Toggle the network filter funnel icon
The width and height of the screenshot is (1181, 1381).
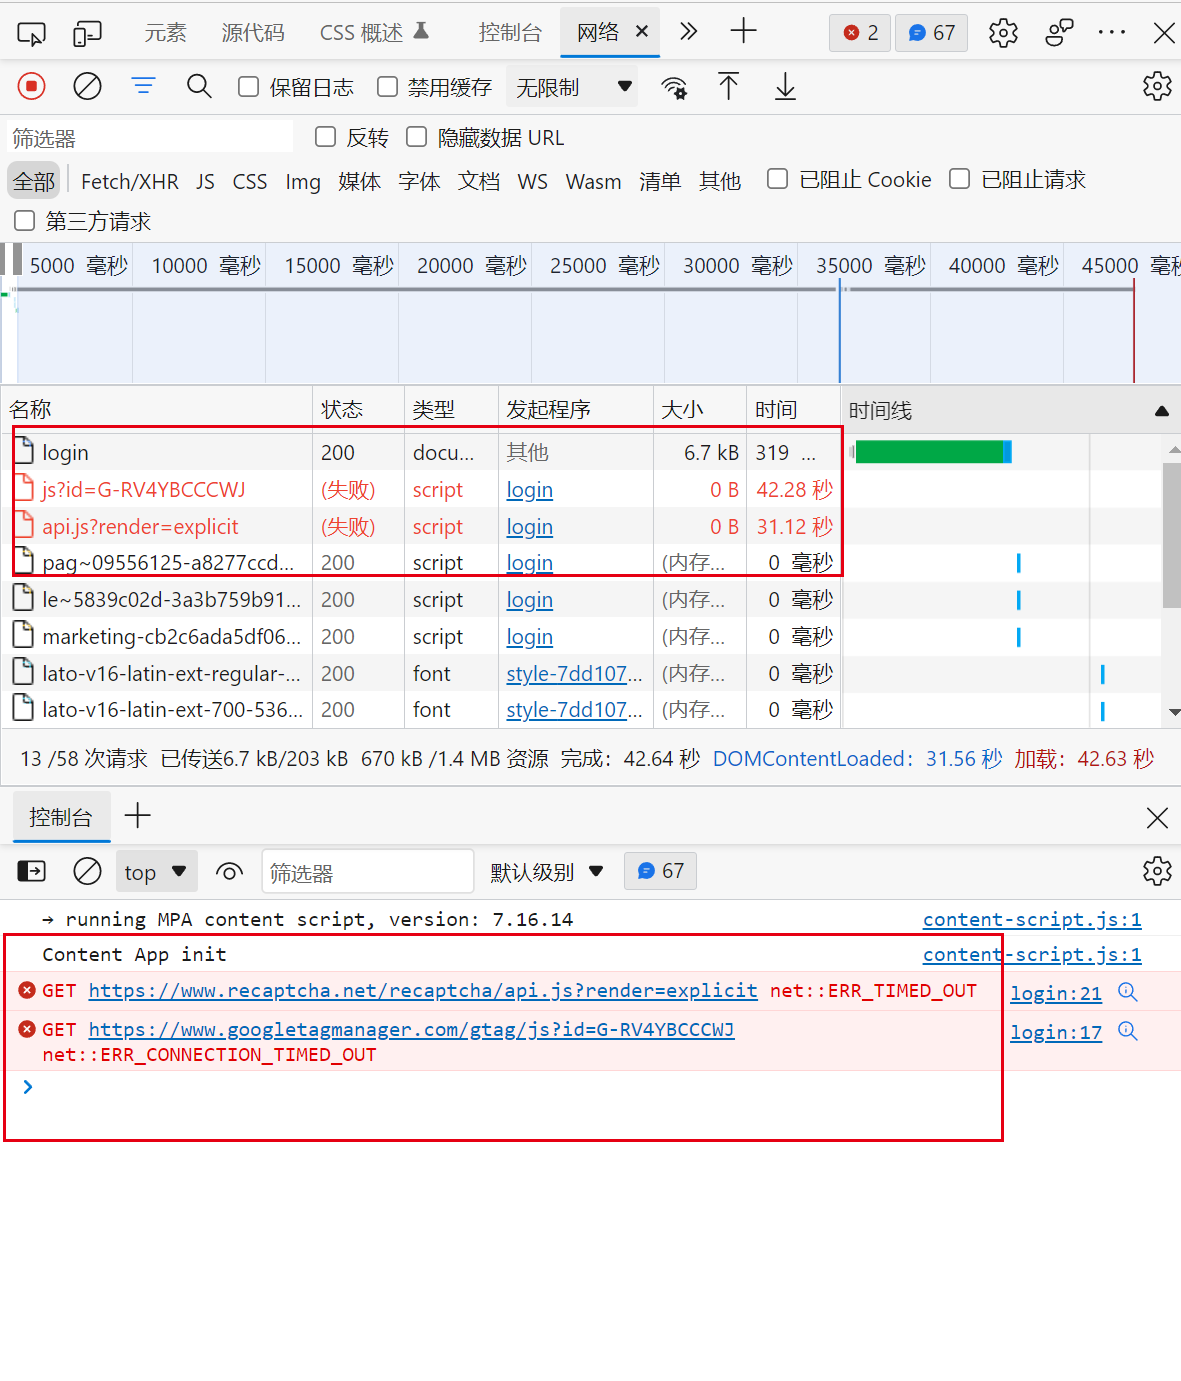(144, 87)
